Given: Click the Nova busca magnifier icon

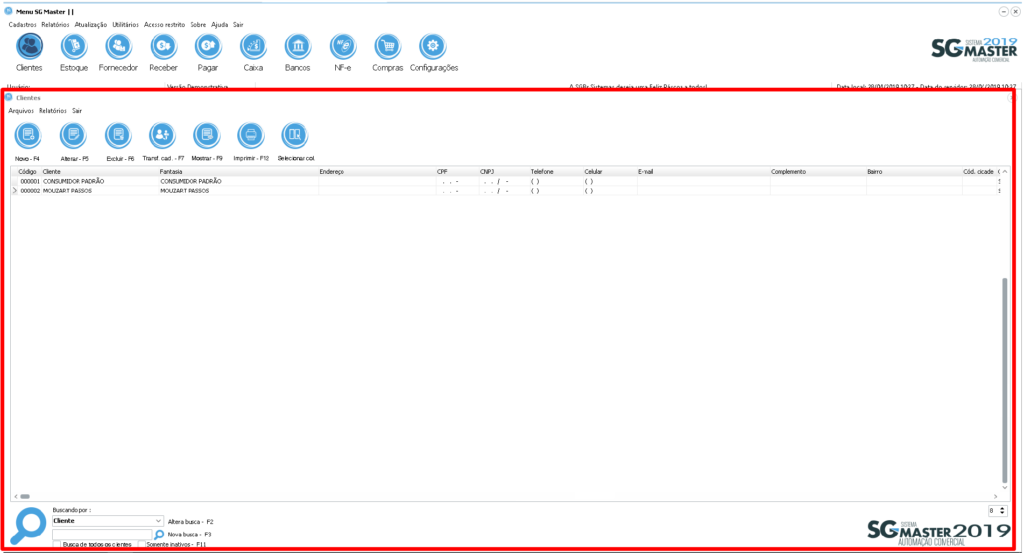Looking at the screenshot, I should [159, 535].
